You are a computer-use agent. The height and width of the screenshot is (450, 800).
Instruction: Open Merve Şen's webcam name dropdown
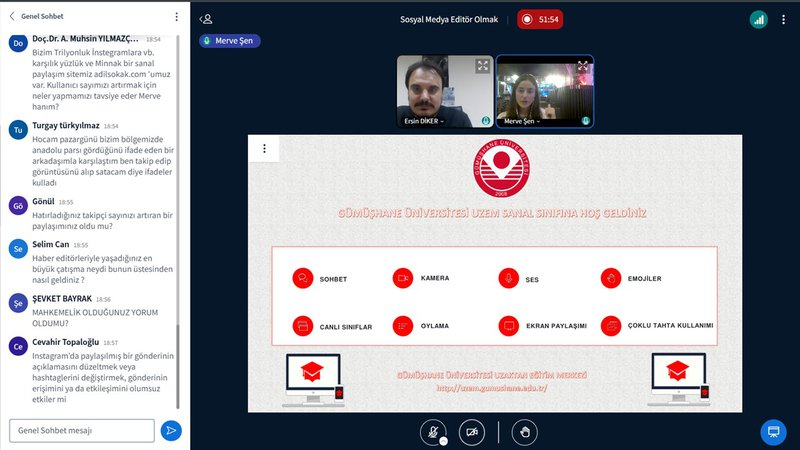pos(523,121)
